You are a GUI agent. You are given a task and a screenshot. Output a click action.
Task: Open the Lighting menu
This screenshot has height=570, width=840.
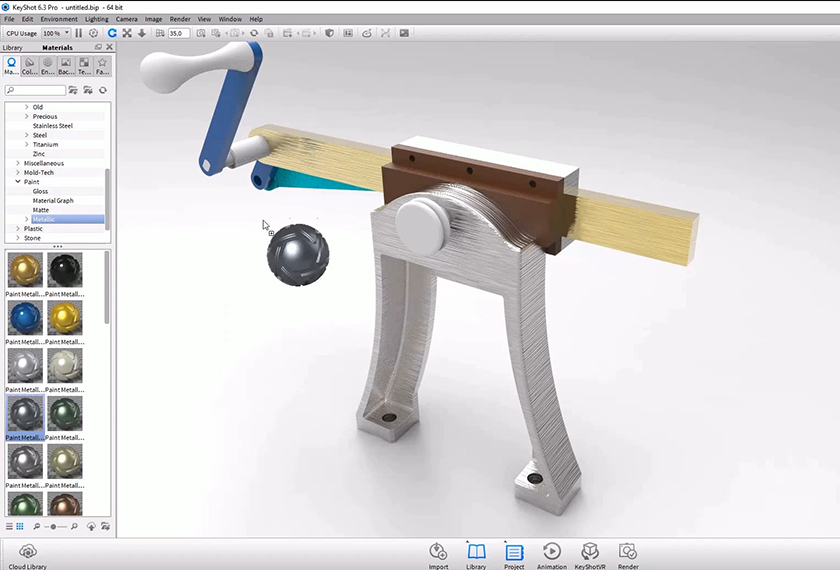click(97, 19)
